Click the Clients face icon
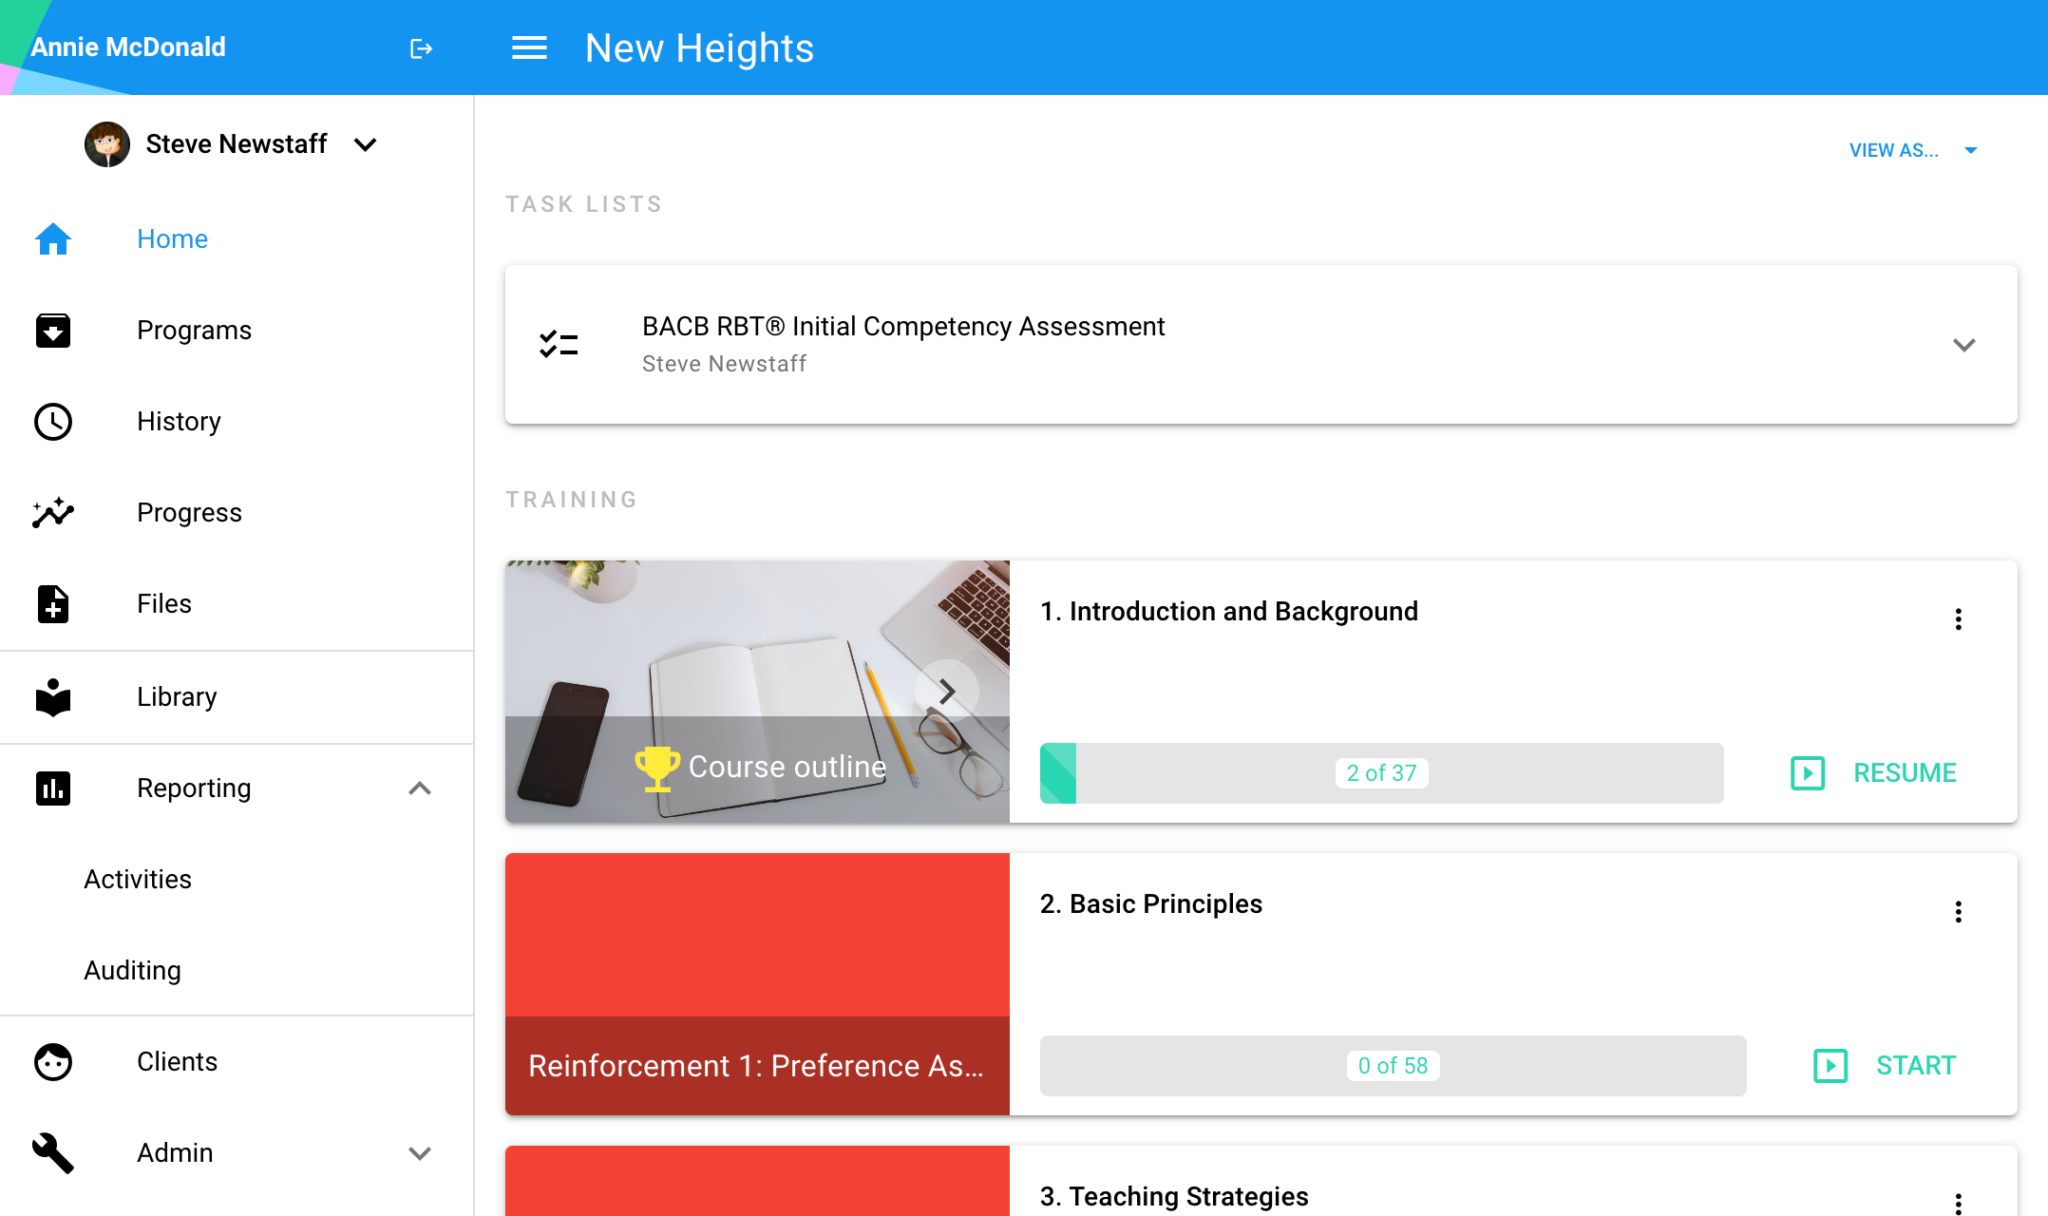Viewport: 2048px width, 1216px height. (x=53, y=1062)
